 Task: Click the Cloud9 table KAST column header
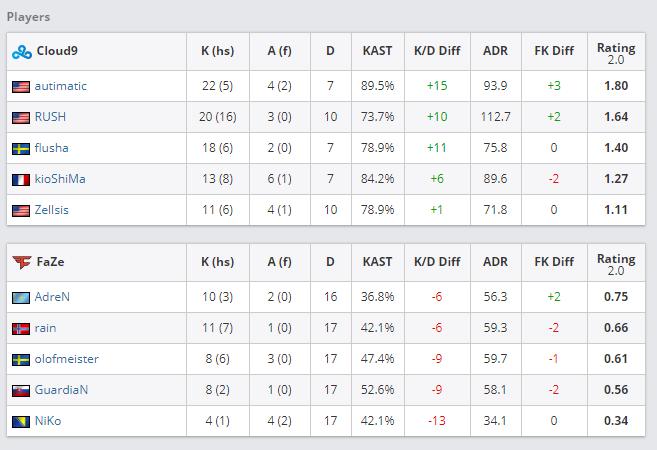click(377, 51)
